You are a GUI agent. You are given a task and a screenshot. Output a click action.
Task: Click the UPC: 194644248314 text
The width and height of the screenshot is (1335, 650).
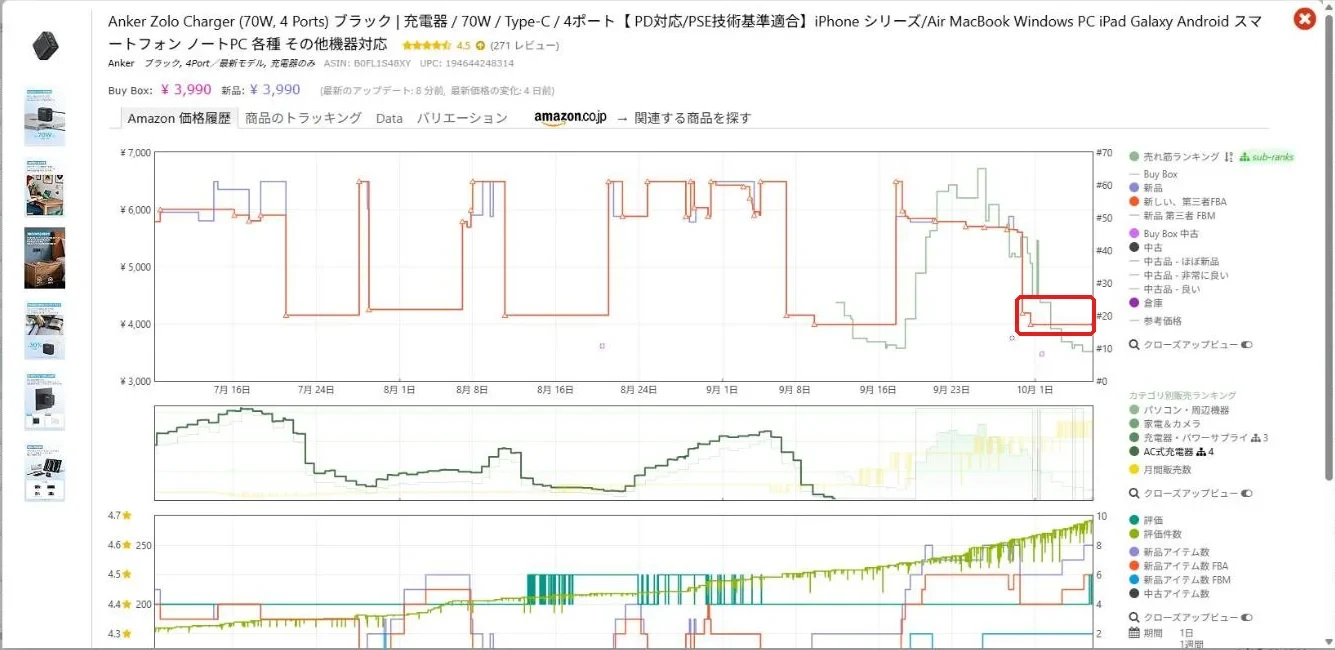coord(467,63)
